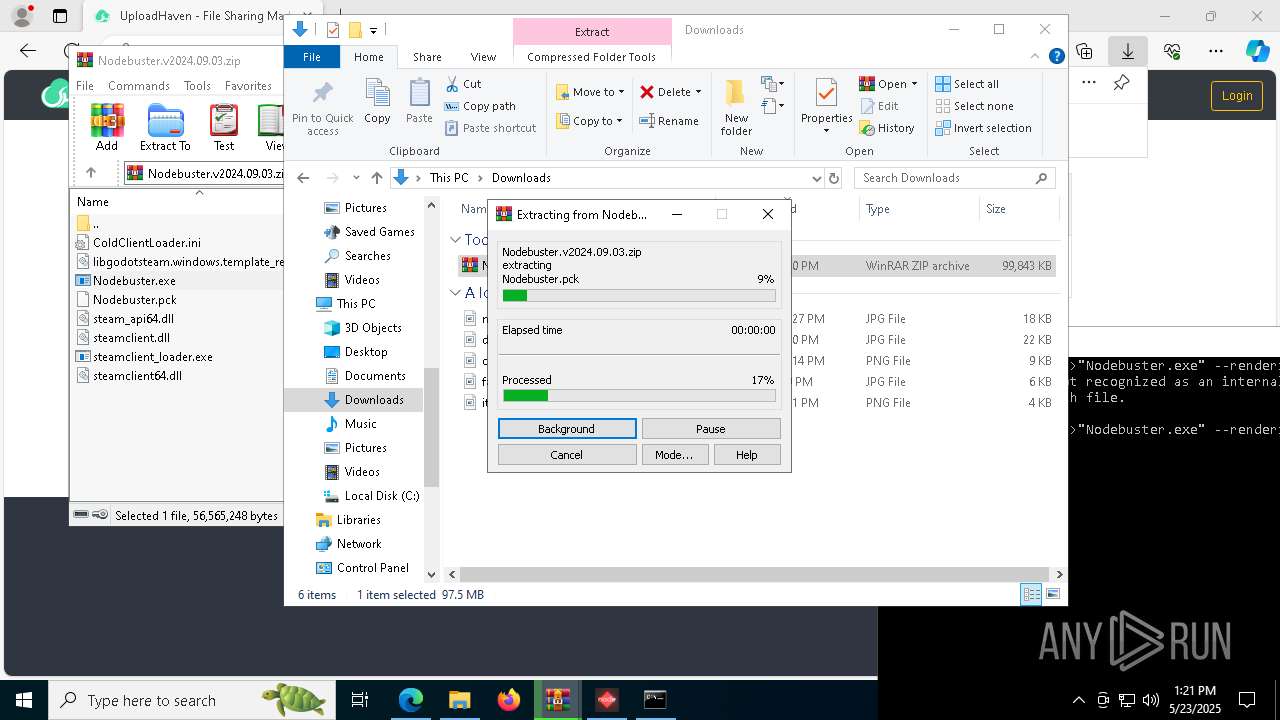Image resolution: width=1280 pixels, height=720 pixels.
Task: Click the Windows taskbar search box
Action: click(190, 700)
